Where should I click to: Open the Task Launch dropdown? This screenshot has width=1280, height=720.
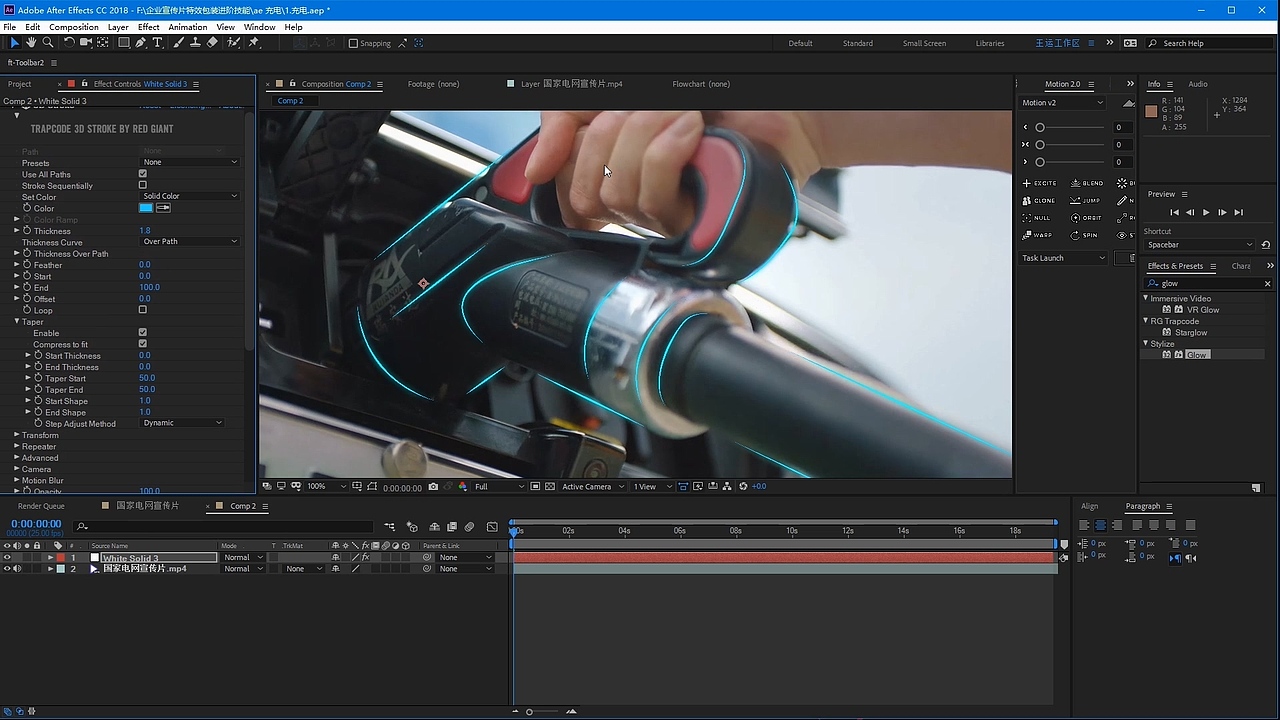pyautogui.click(x=1064, y=258)
